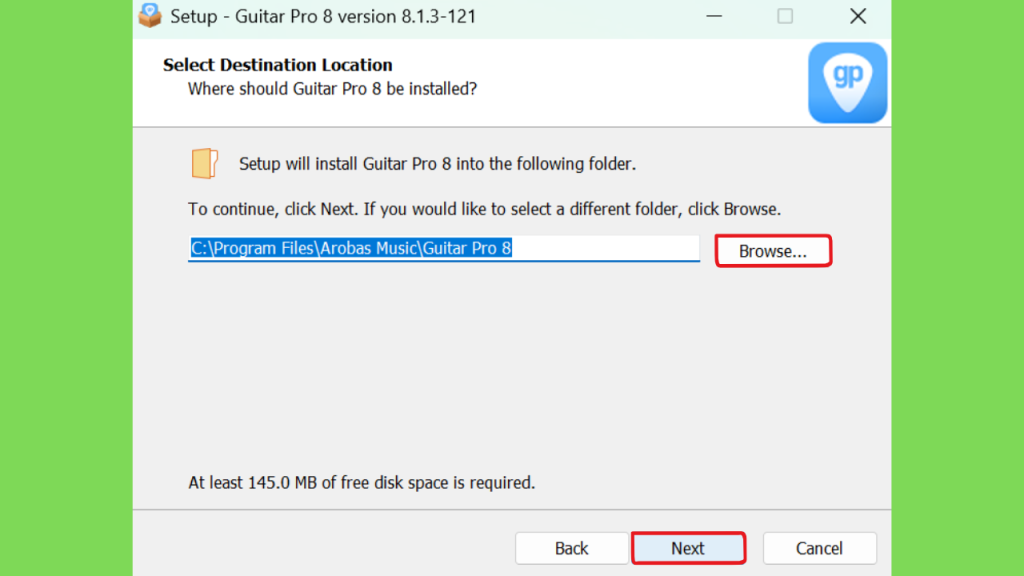The height and width of the screenshot is (576, 1024).
Task: Click the orange folder icon
Action: click(x=204, y=163)
